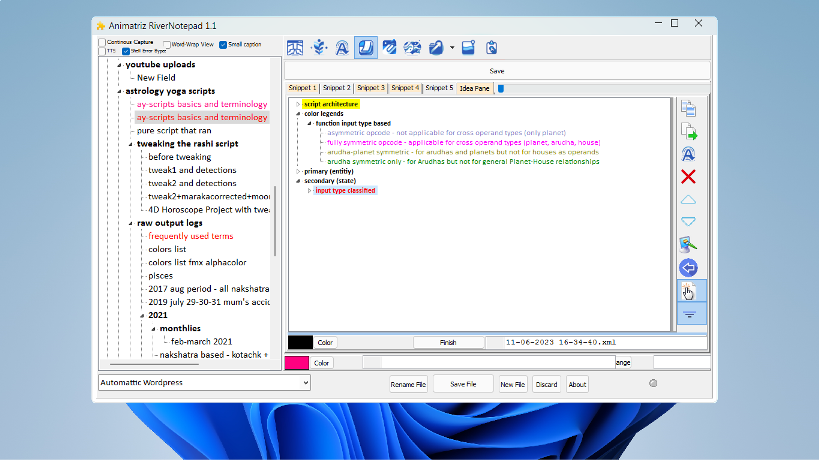Expand the script architecture node
Screen dimensions: 819x460
(298, 104)
